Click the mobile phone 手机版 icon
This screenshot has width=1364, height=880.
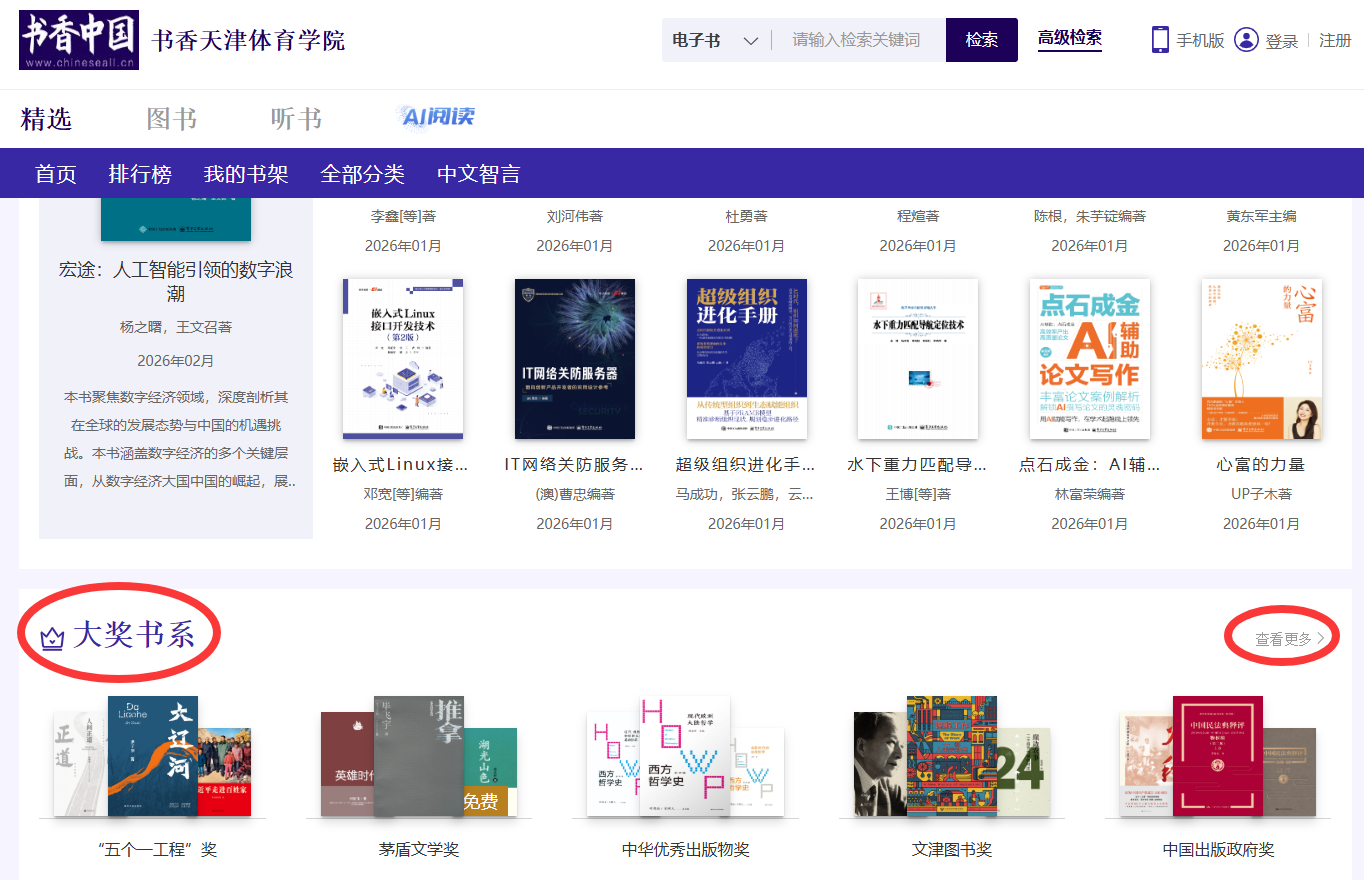point(1160,40)
